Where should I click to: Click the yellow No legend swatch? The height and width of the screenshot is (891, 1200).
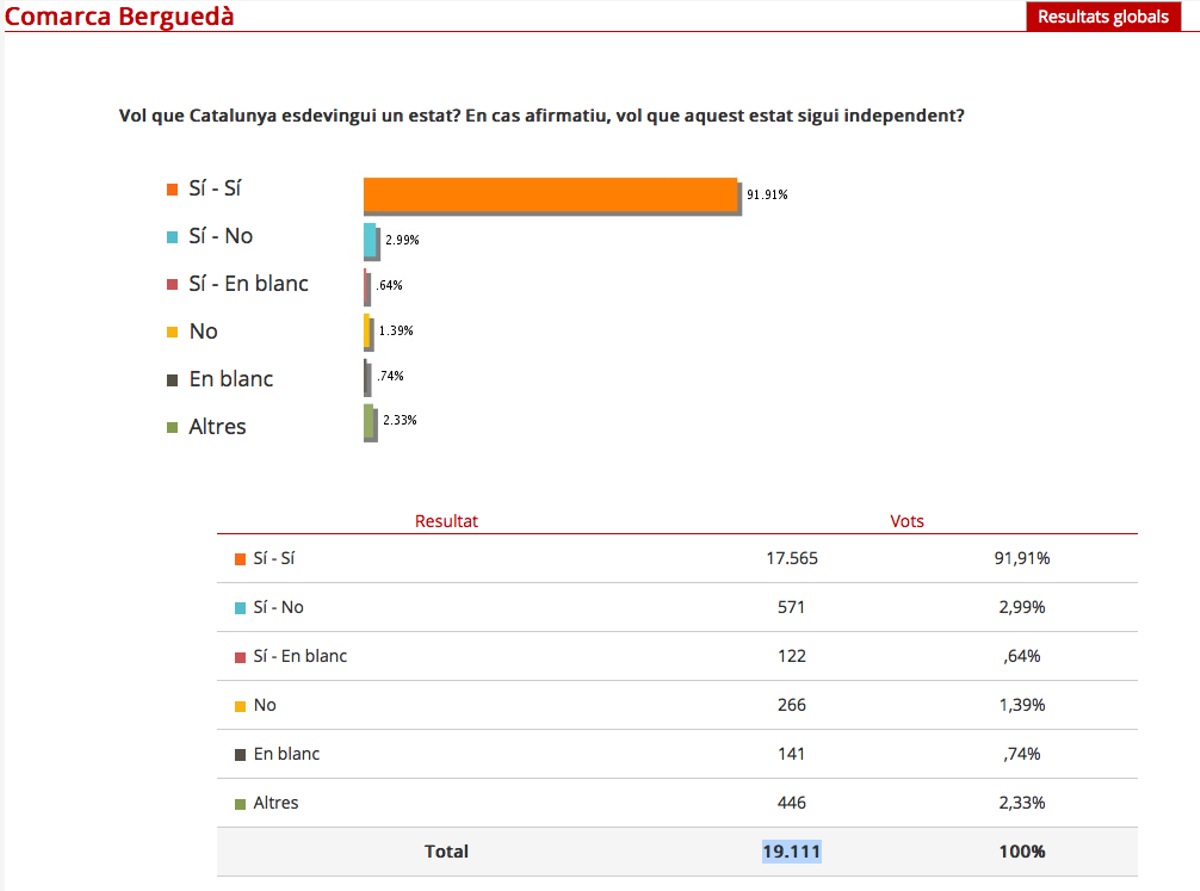pos(172,332)
